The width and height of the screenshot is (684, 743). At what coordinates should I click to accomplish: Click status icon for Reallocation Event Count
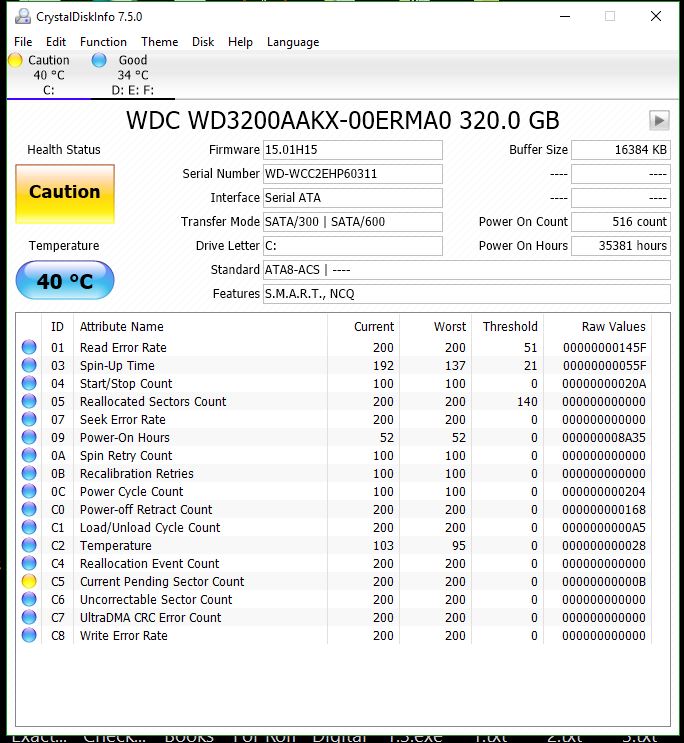(29, 563)
